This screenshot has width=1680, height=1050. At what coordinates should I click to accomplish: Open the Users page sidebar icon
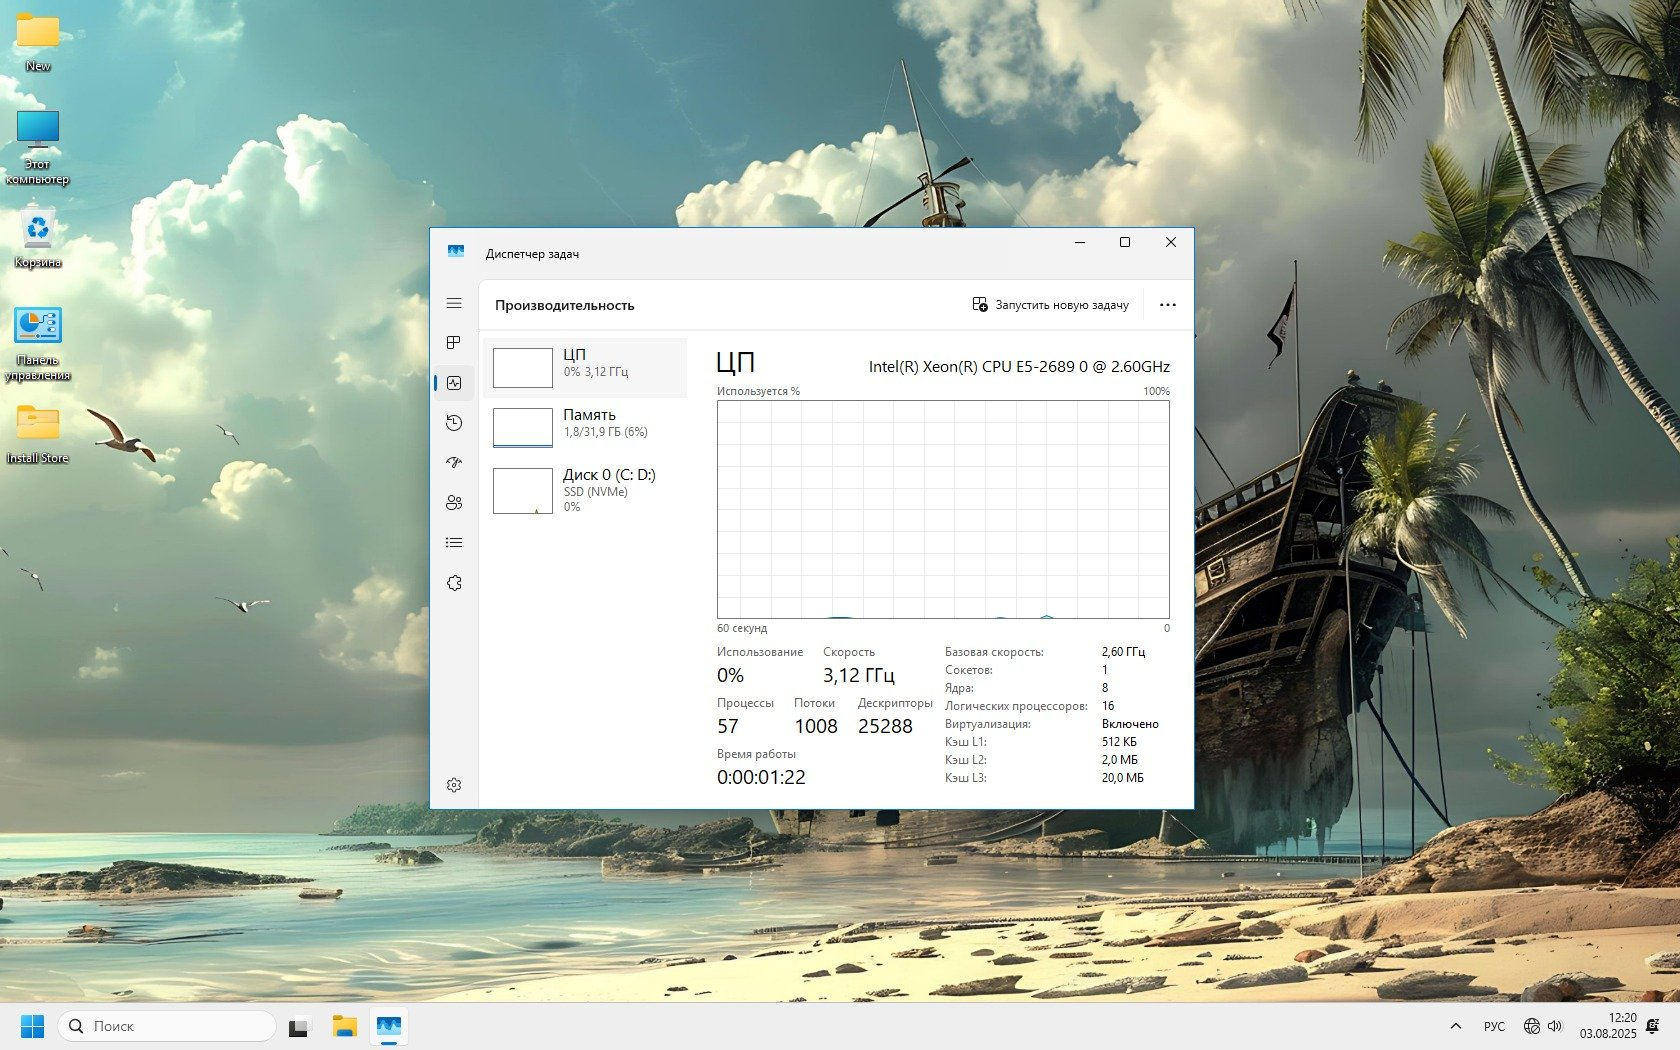pyautogui.click(x=454, y=503)
